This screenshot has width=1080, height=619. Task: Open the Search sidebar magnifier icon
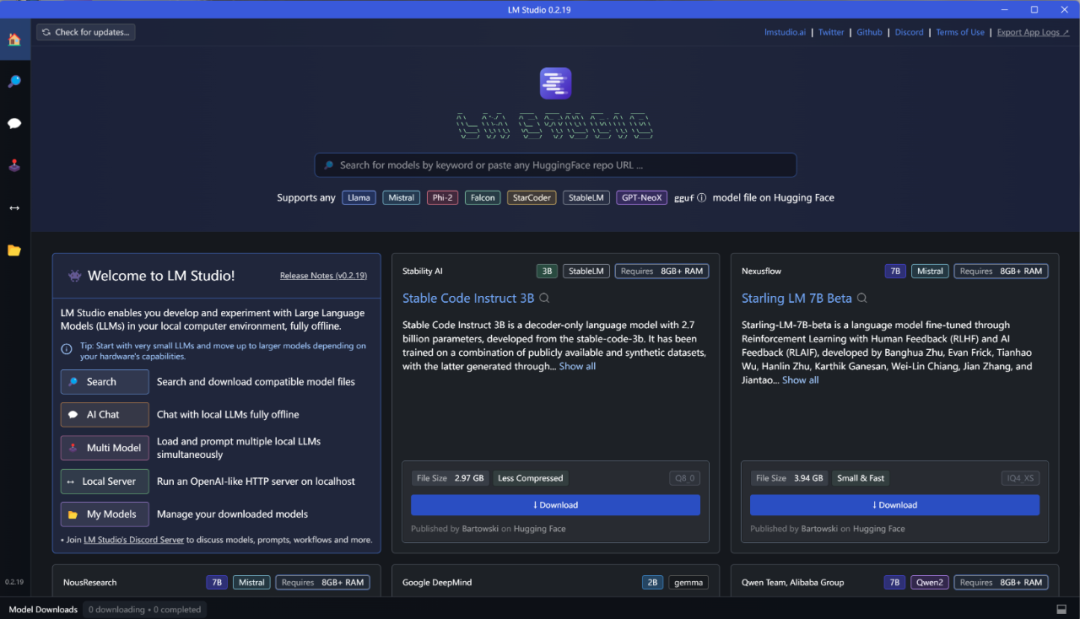[x=14, y=81]
